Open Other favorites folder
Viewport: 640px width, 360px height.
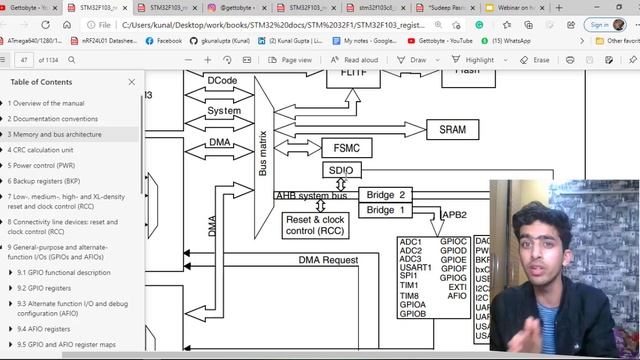(618, 41)
